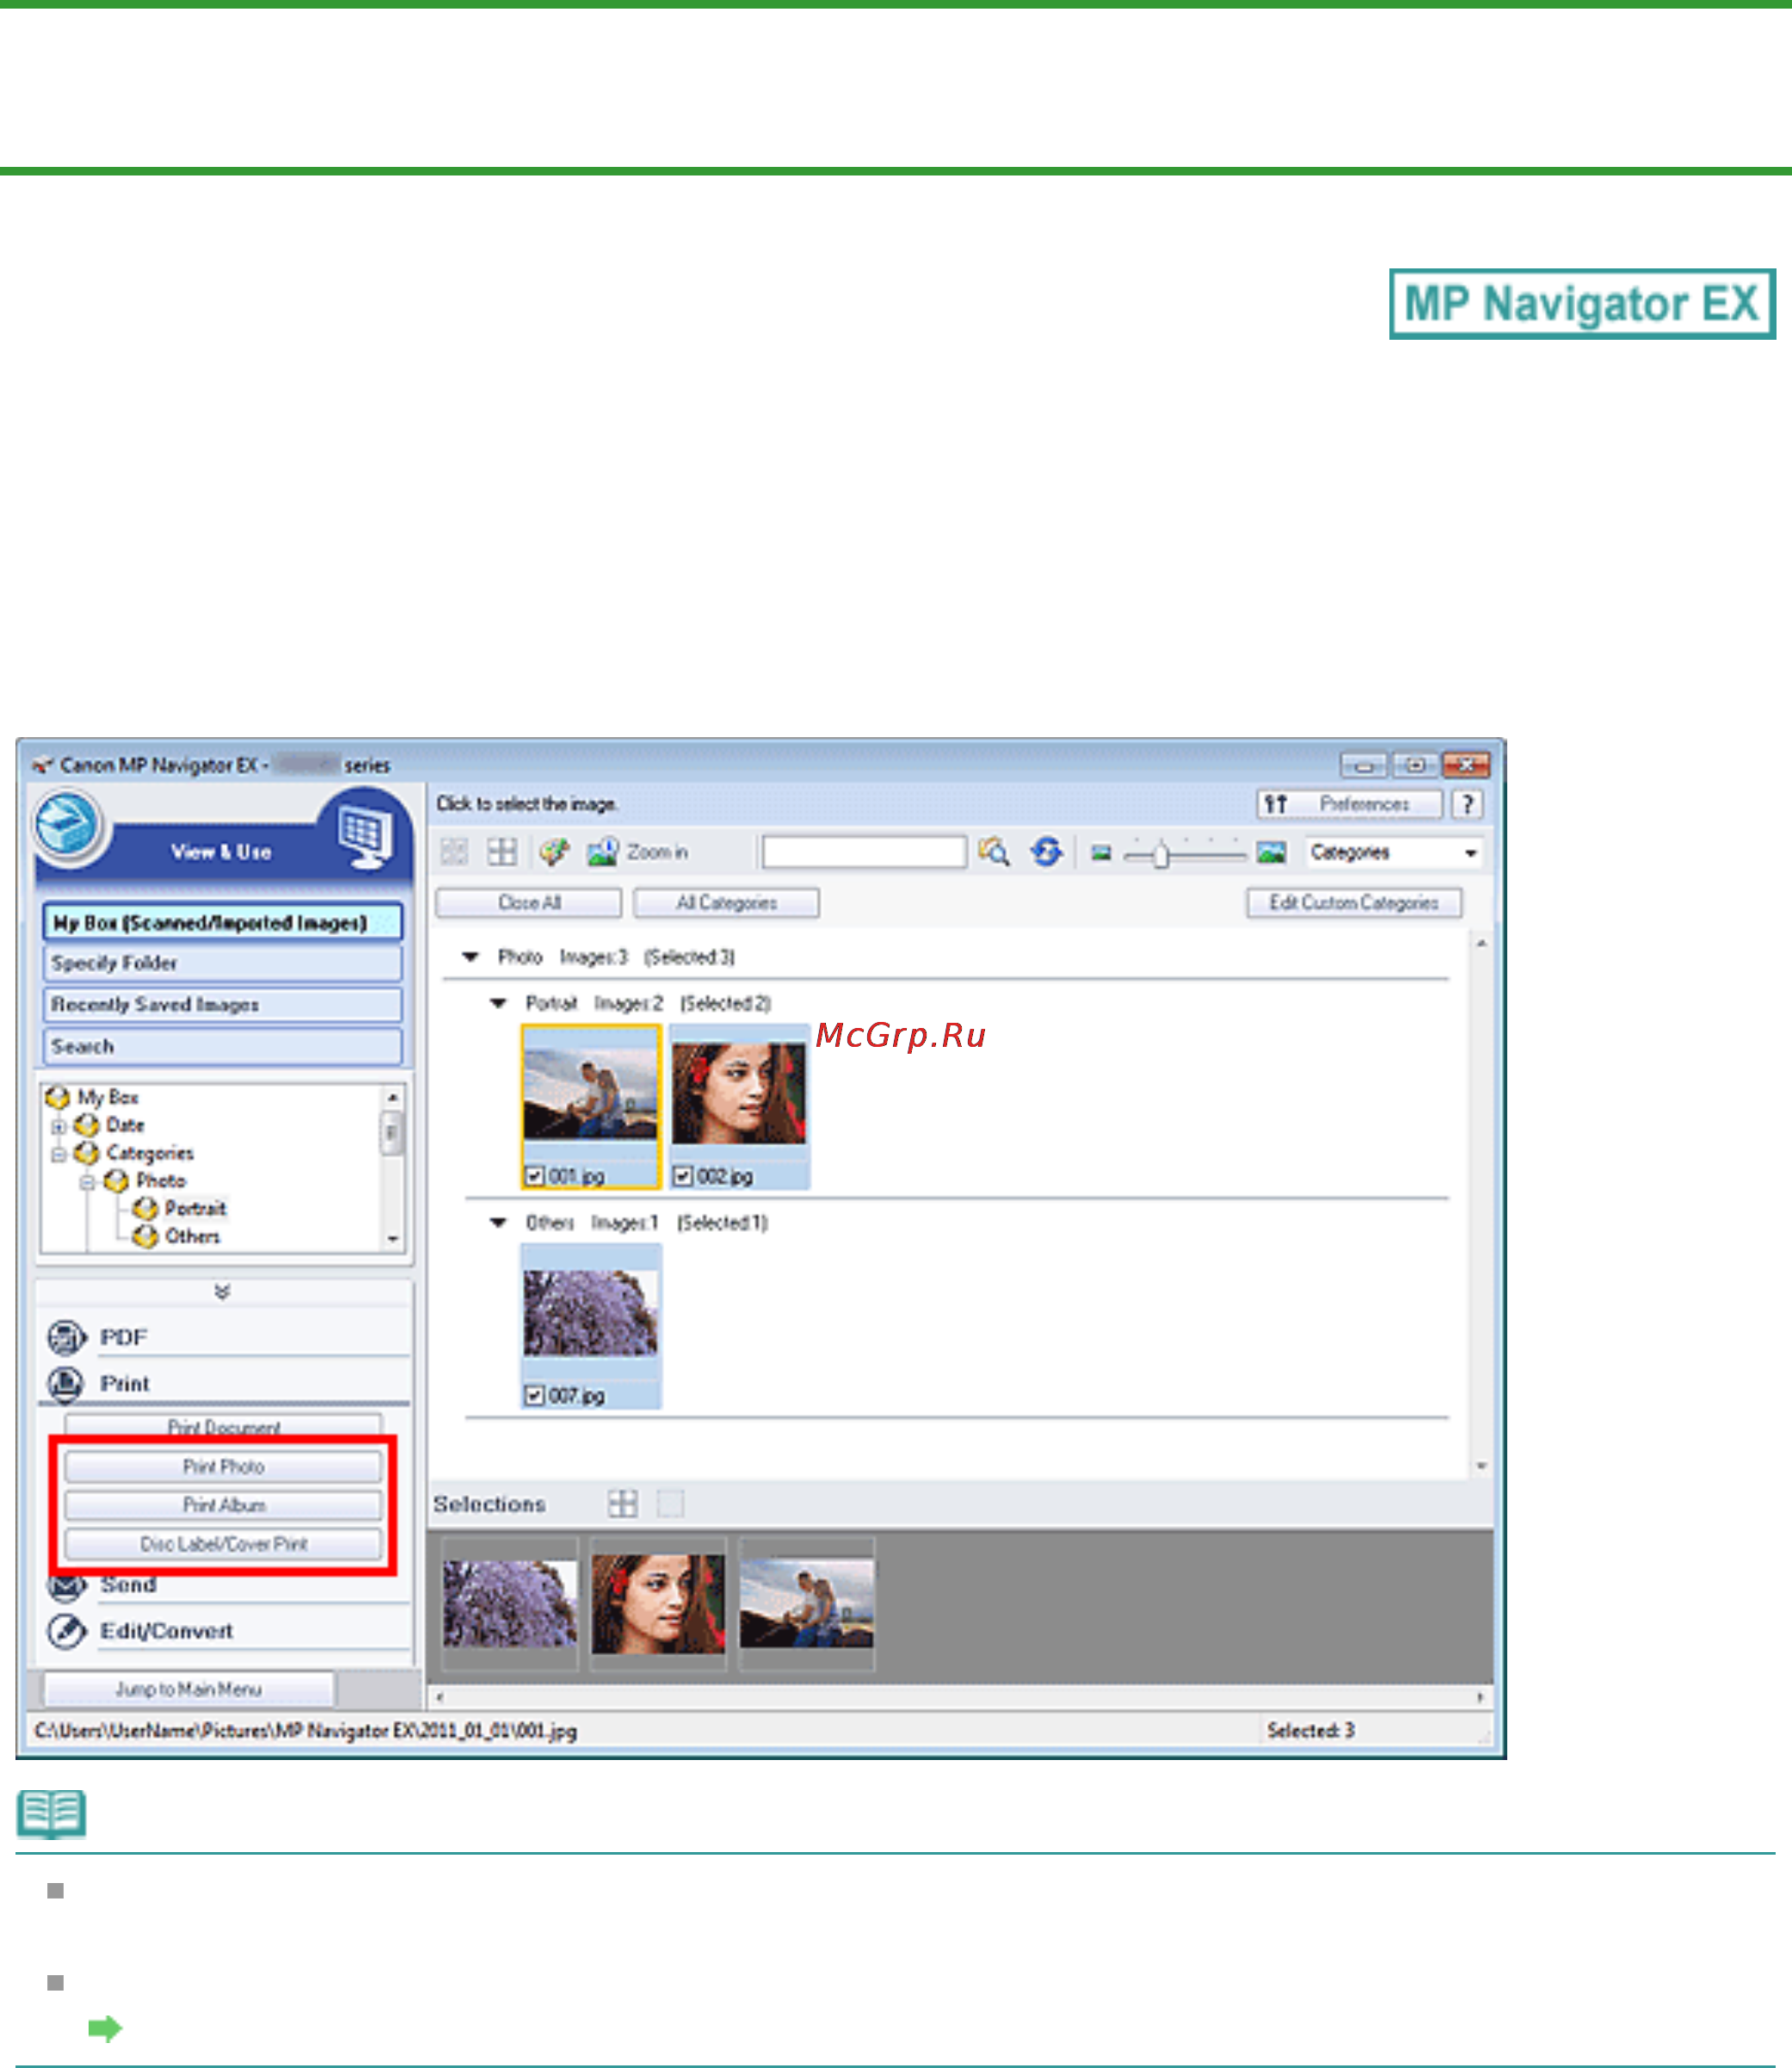Click the tree panel scroll-down arrow
Screen dimensions: 1792x2068
pyautogui.click(x=393, y=1239)
